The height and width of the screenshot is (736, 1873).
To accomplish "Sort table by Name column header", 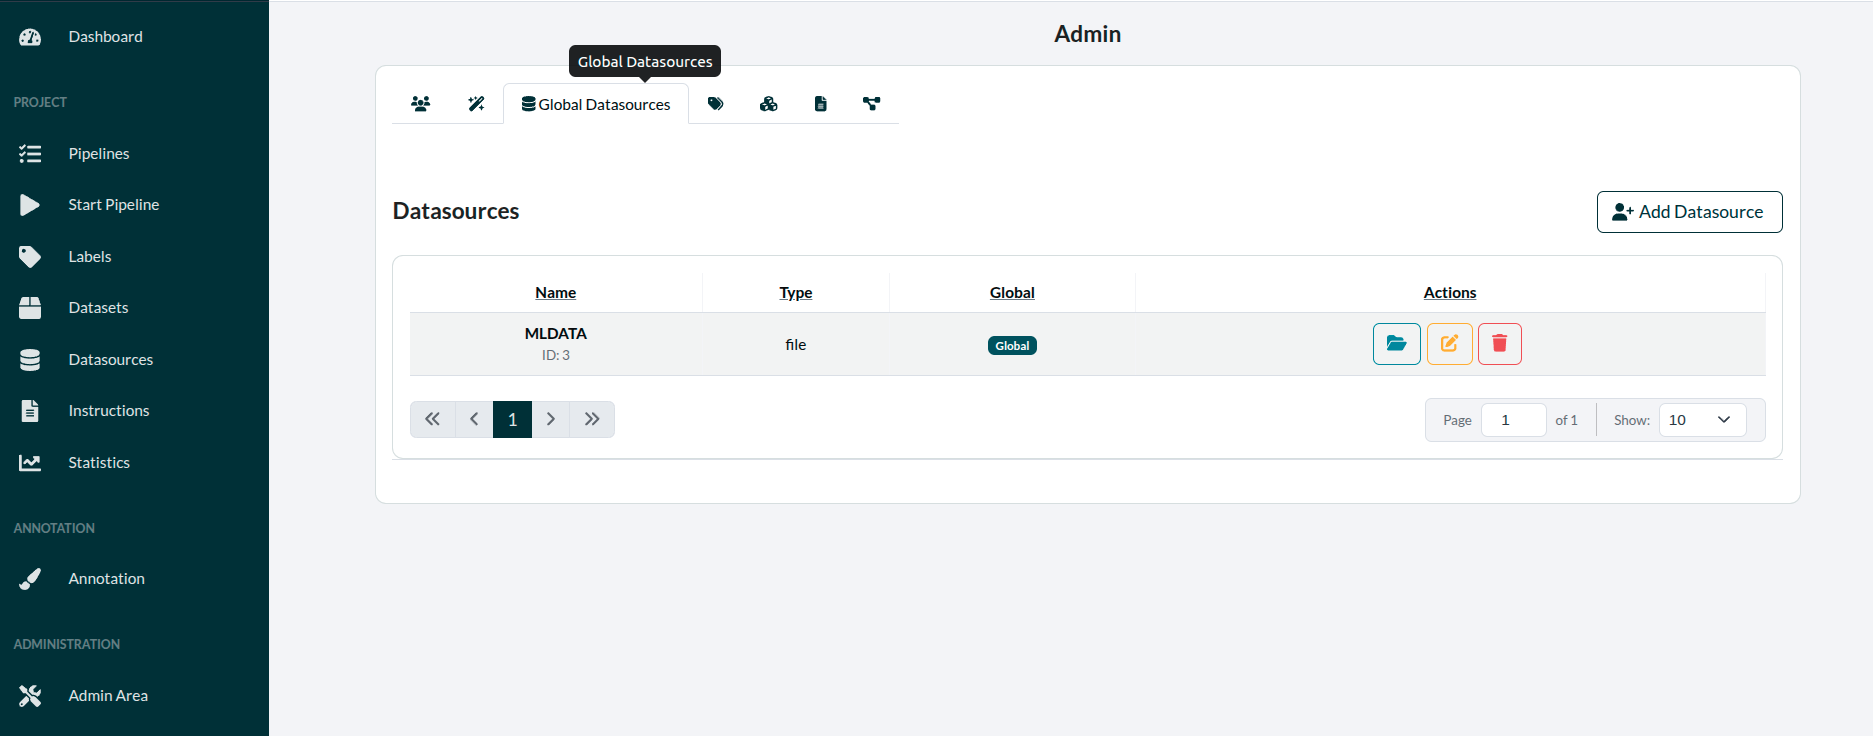I will click(x=555, y=293).
